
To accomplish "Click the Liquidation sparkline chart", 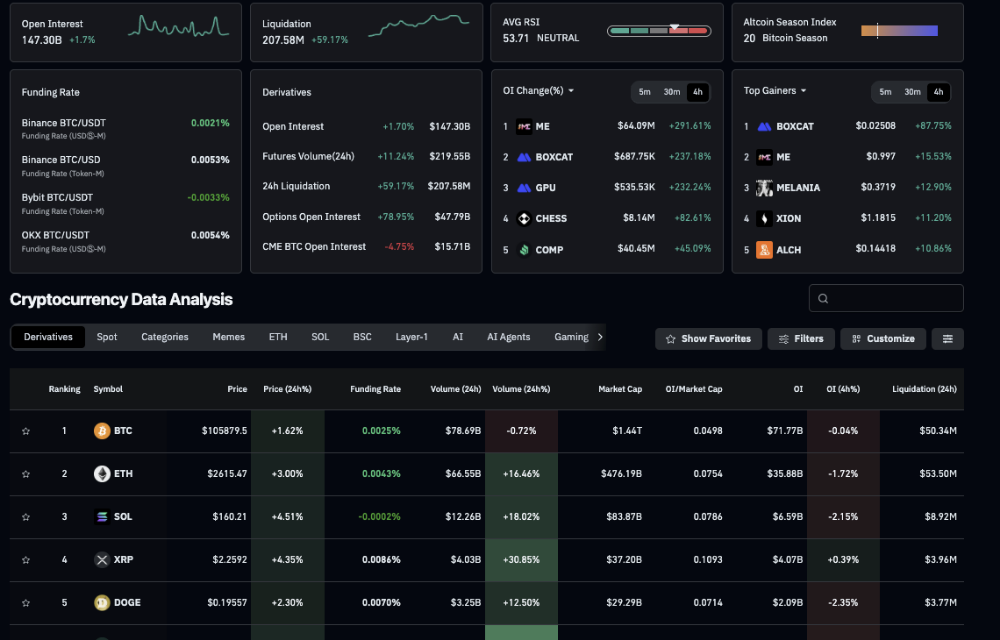I will (419, 25).
